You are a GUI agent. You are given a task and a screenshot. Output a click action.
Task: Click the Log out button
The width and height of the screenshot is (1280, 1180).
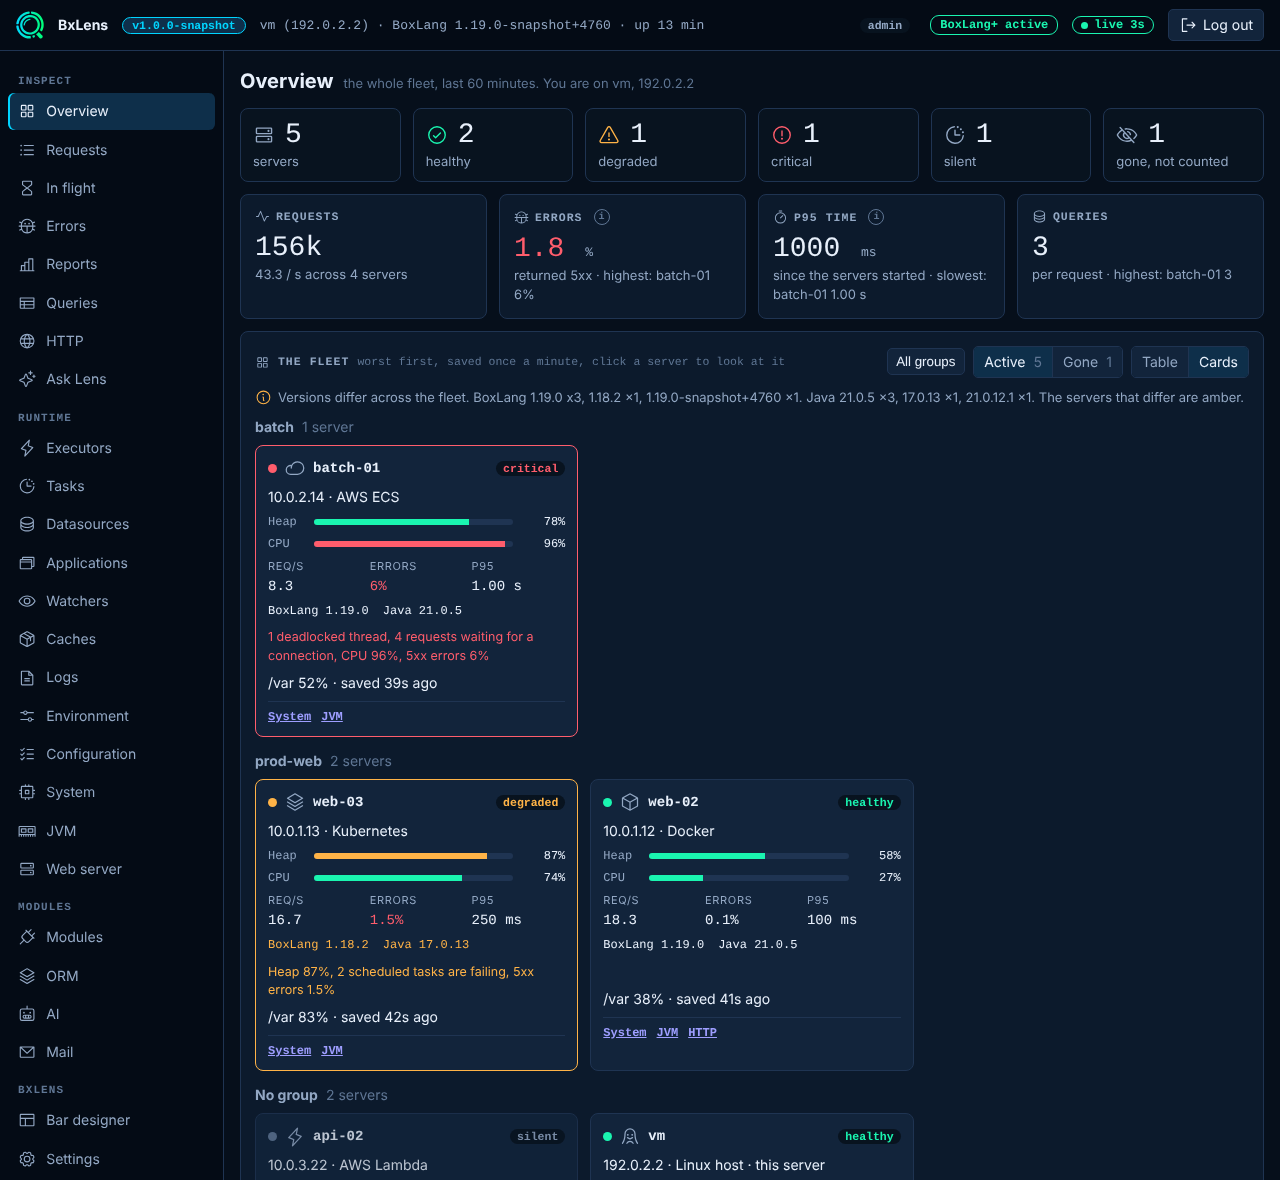pyautogui.click(x=1216, y=25)
